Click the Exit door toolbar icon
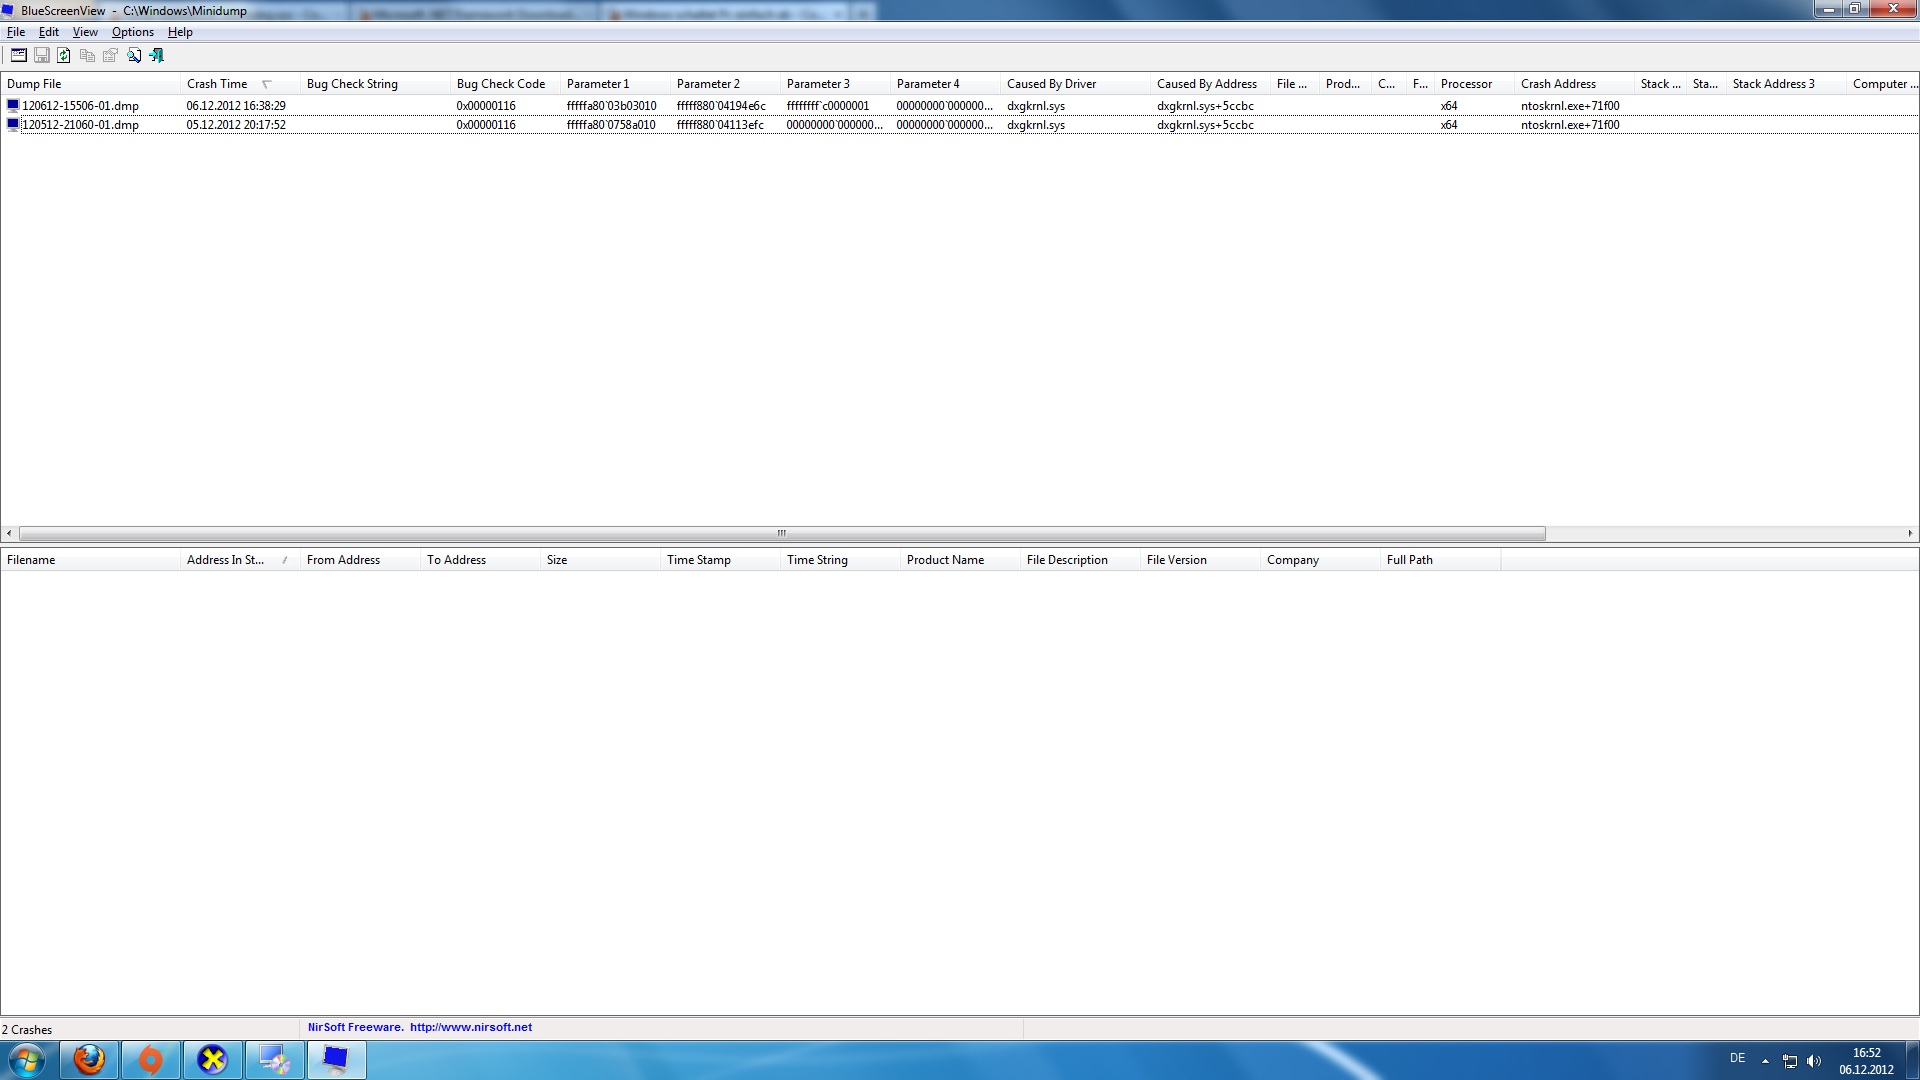Screen dimensions: 1920x1080 click(x=157, y=56)
